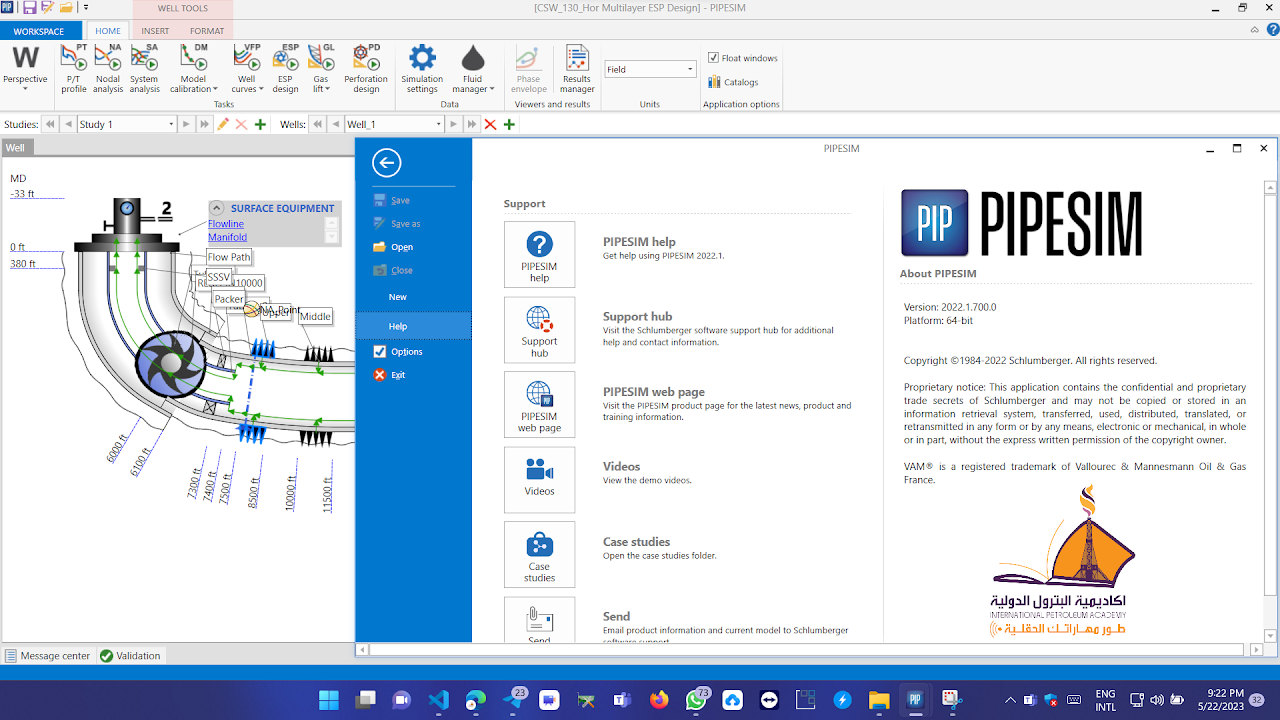Click the Flow Path label in schematic
Screen dimensions: 1280x720
pyautogui.click(x=229, y=257)
